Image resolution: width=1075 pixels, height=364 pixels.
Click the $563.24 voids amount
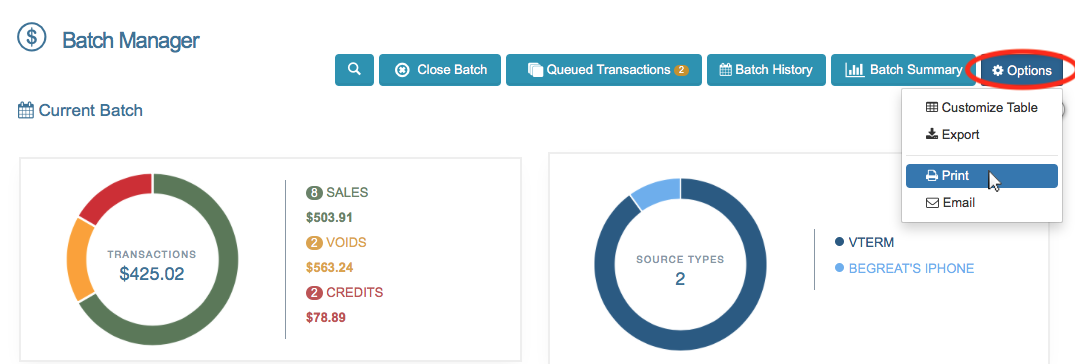(x=329, y=267)
